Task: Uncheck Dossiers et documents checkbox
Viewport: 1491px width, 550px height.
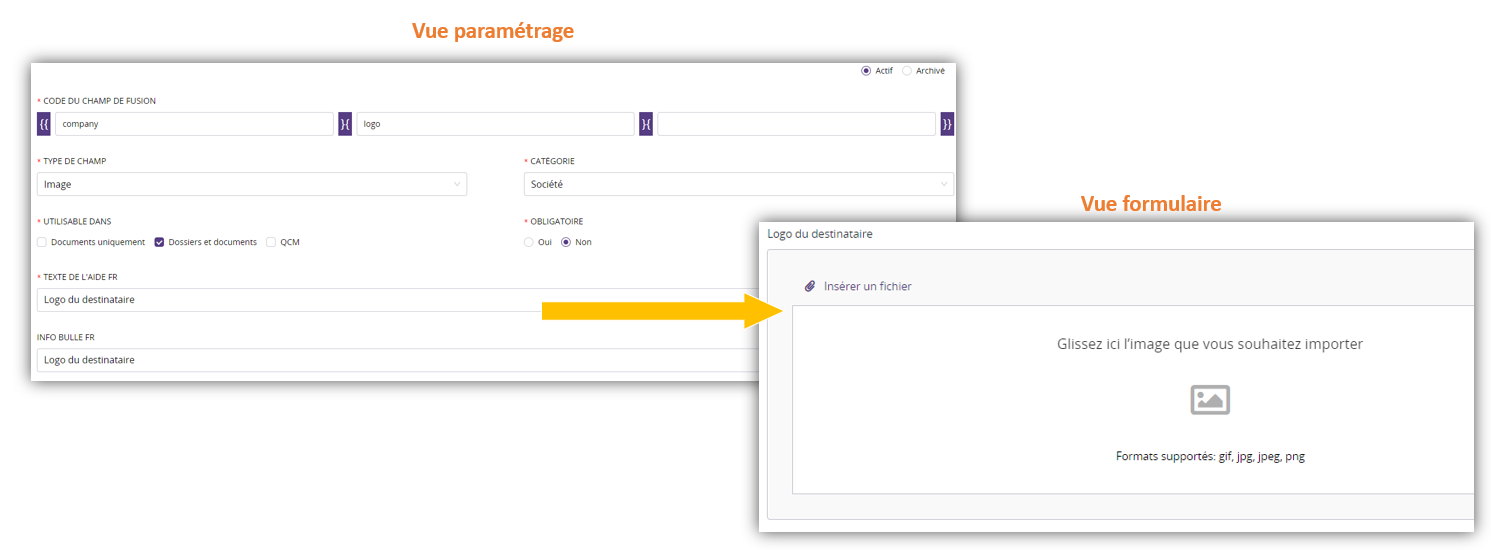Action: [159, 242]
